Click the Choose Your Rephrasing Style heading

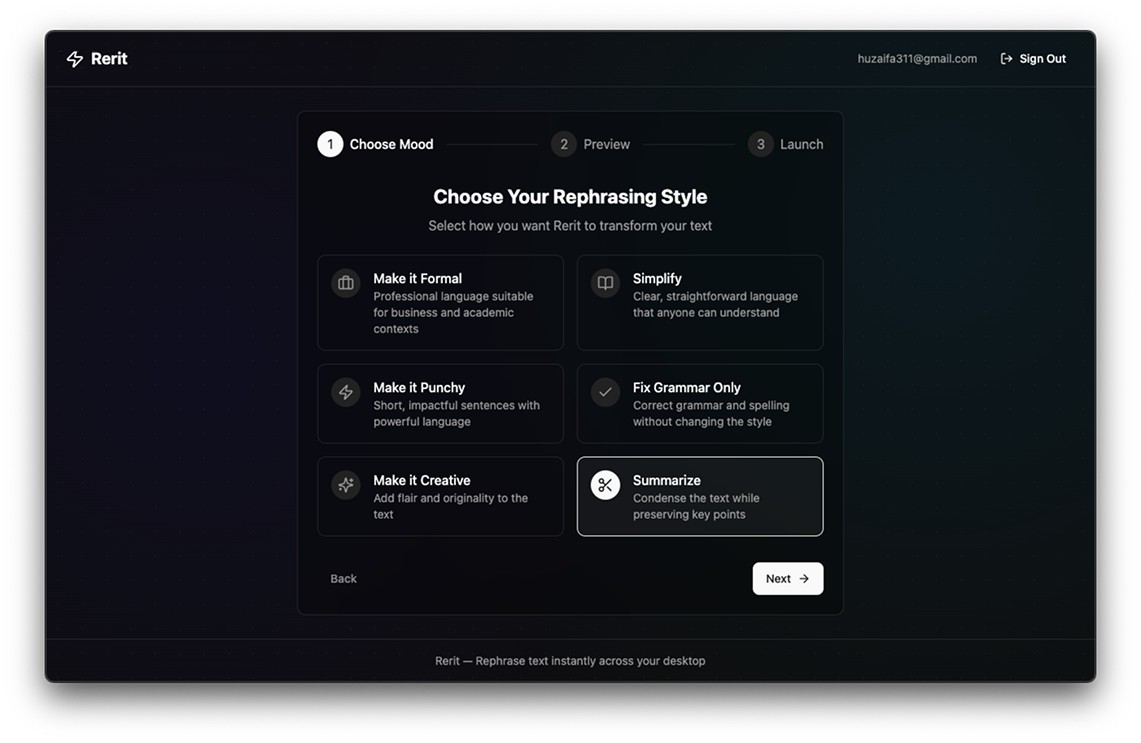click(x=570, y=196)
